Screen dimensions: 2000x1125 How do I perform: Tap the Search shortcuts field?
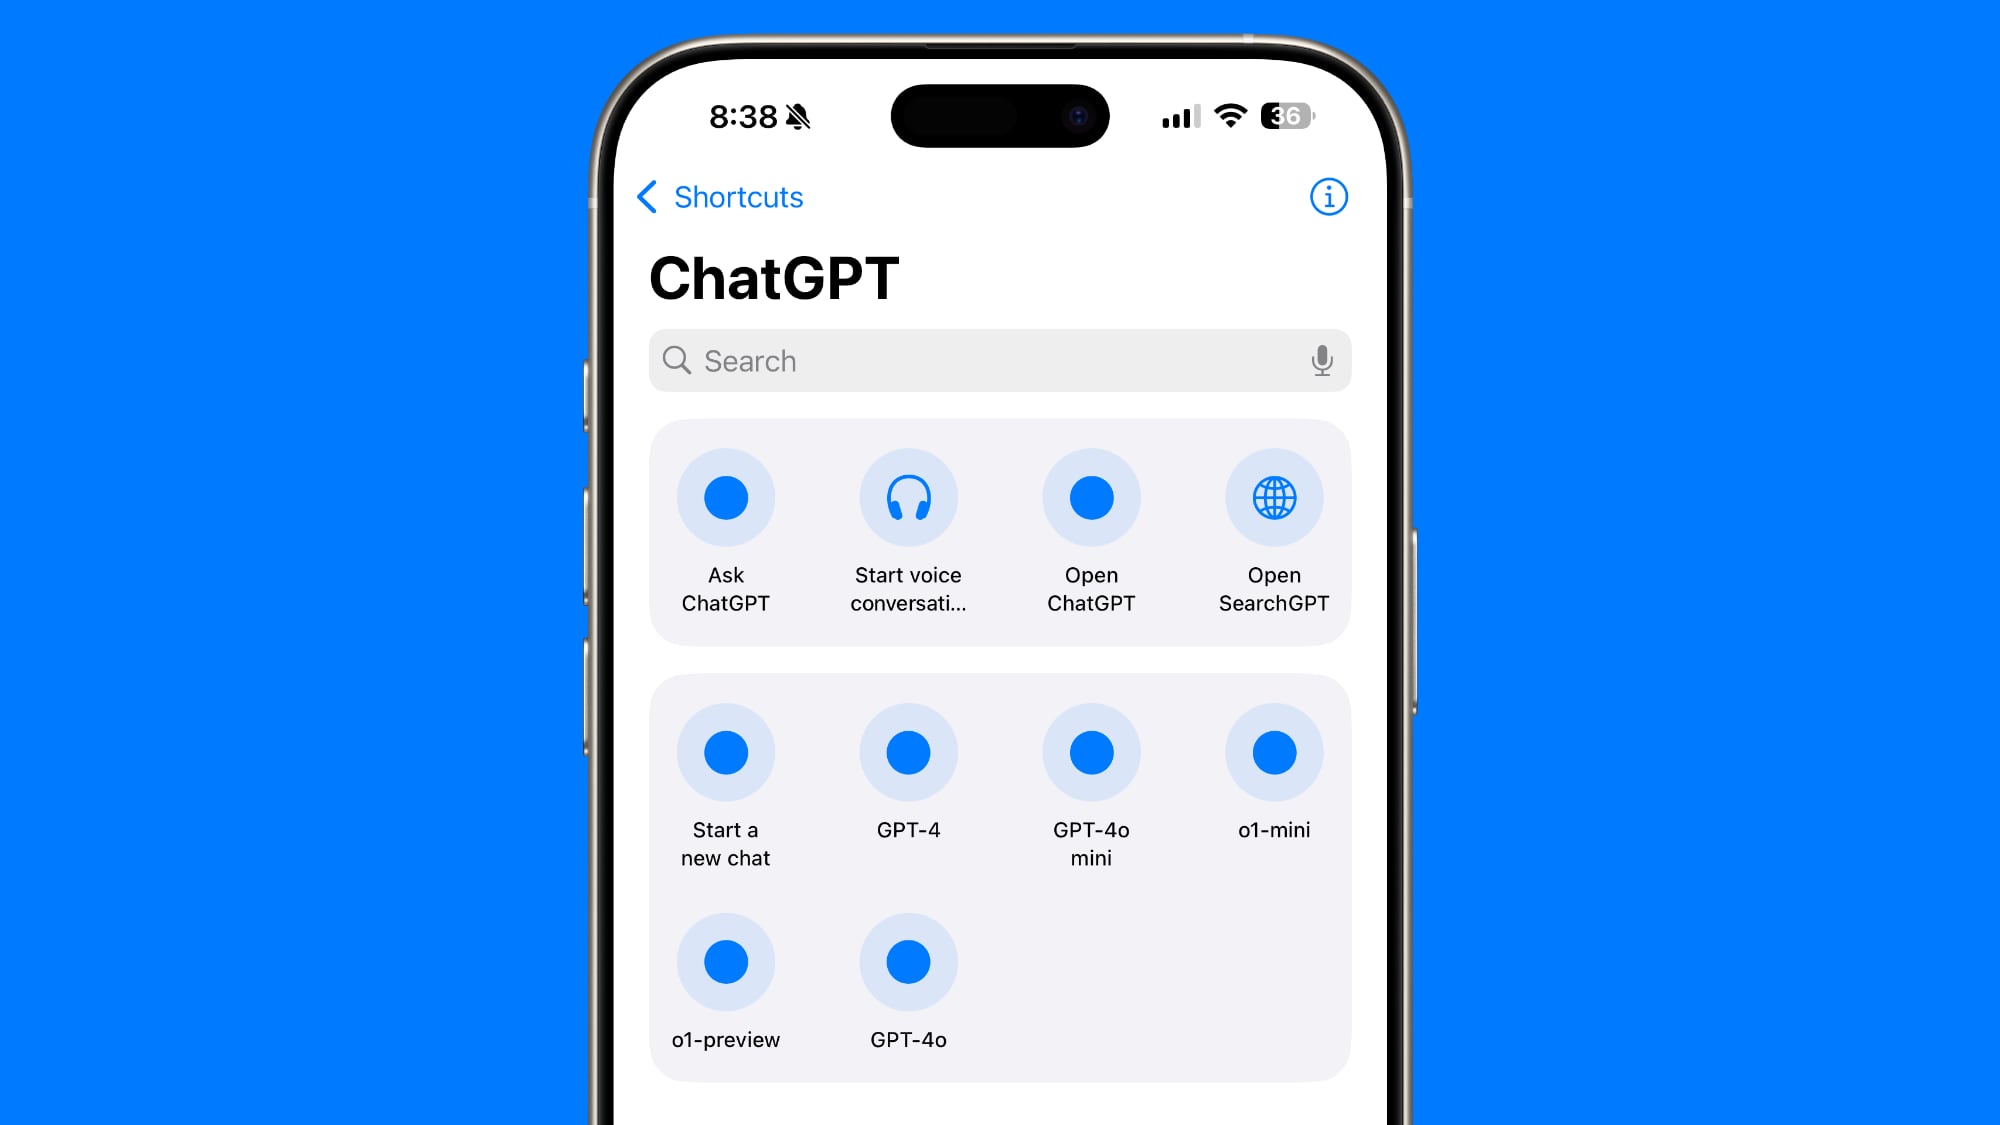click(x=999, y=359)
